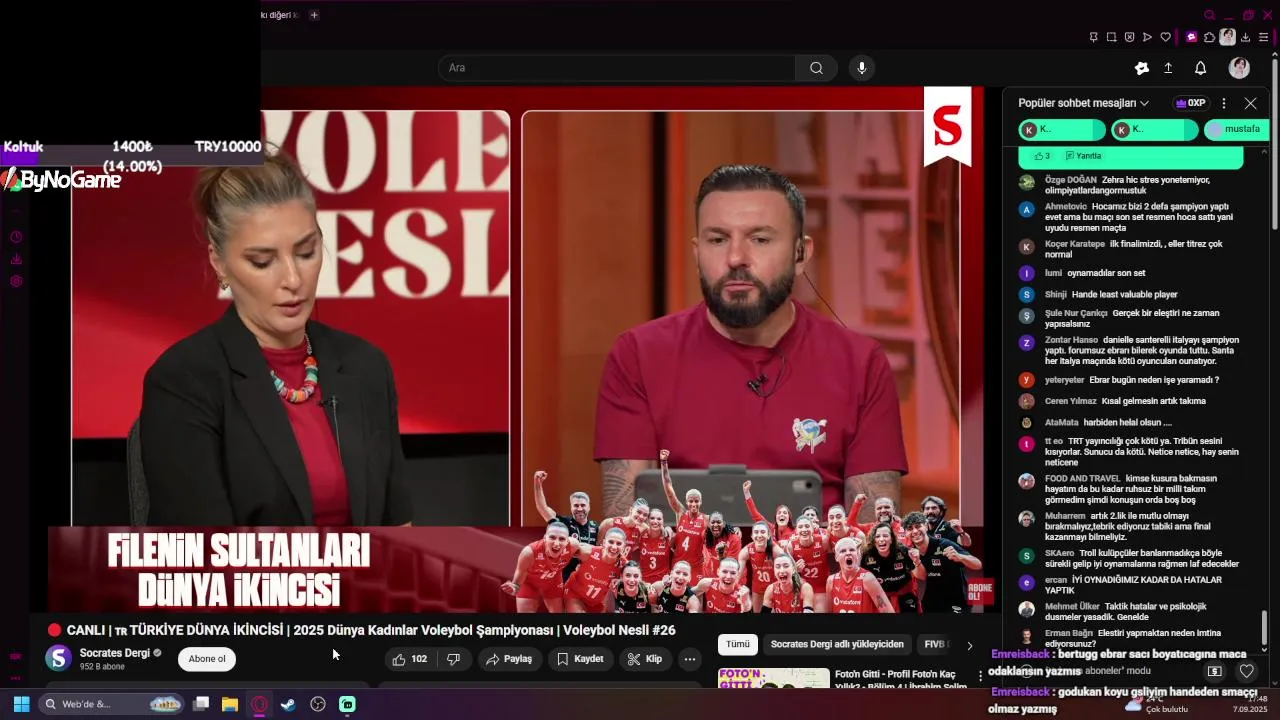Open a new browser tab
This screenshot has width=1280, height=720.
click(x=314, y=15)
